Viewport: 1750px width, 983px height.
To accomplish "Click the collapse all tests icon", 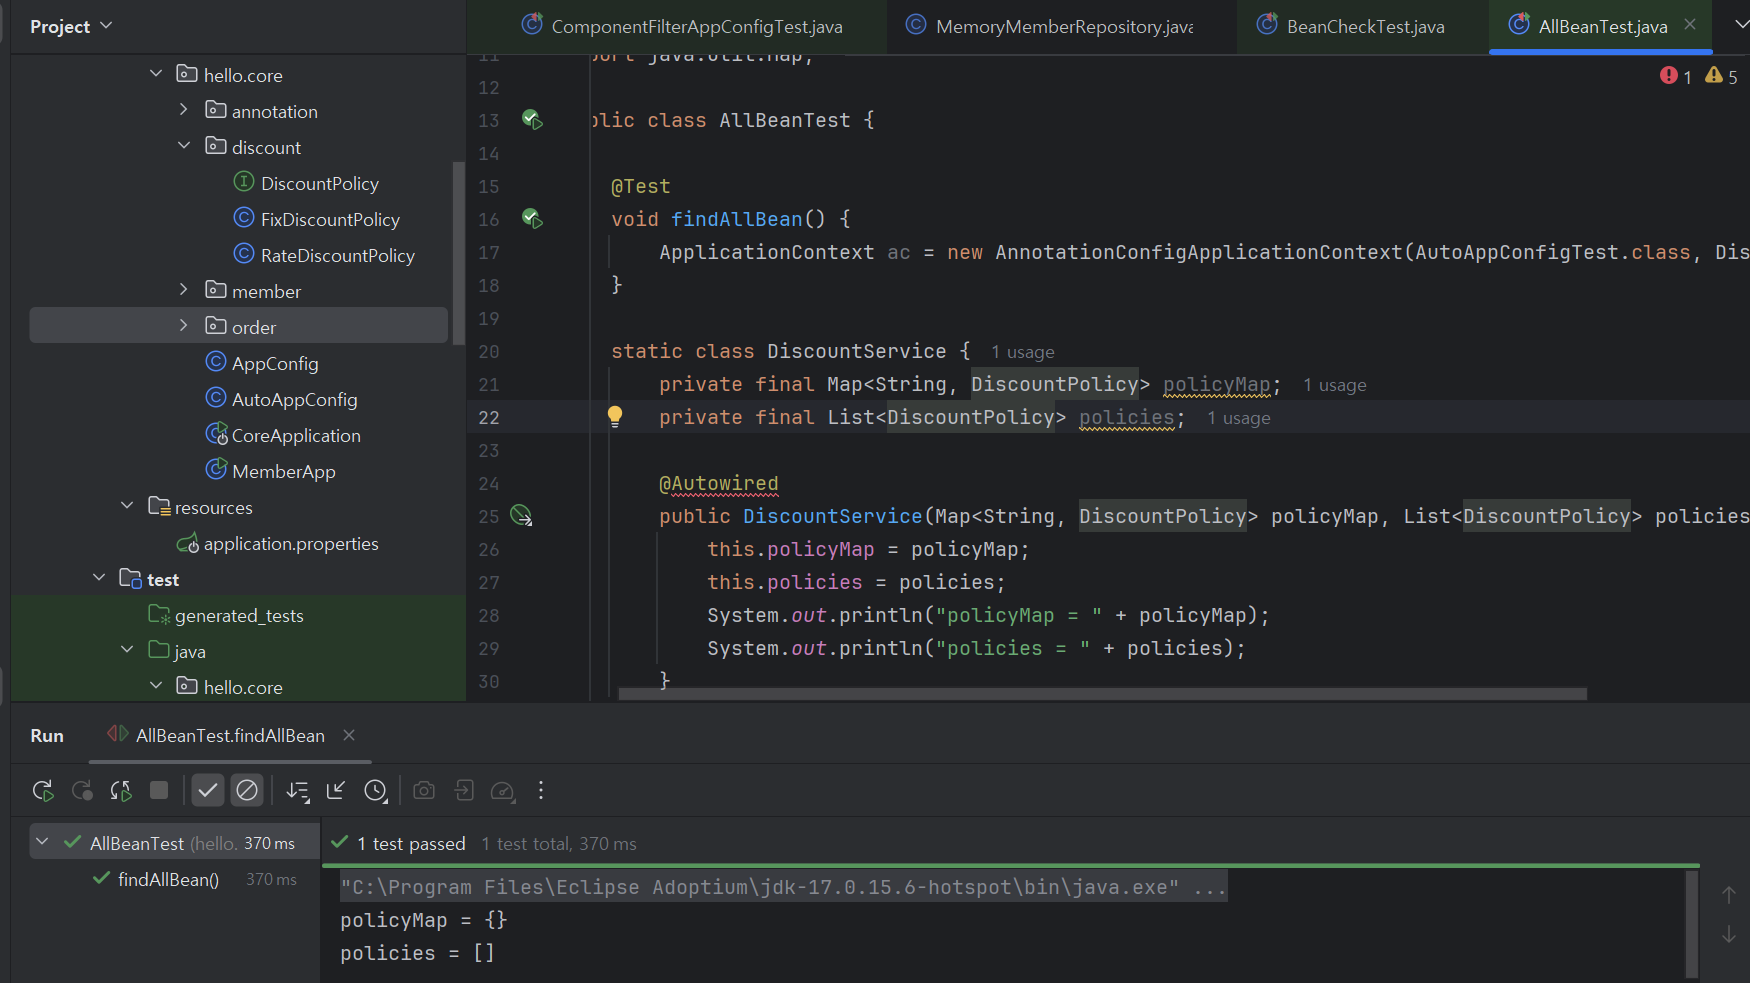I will [x=336, y=790].
